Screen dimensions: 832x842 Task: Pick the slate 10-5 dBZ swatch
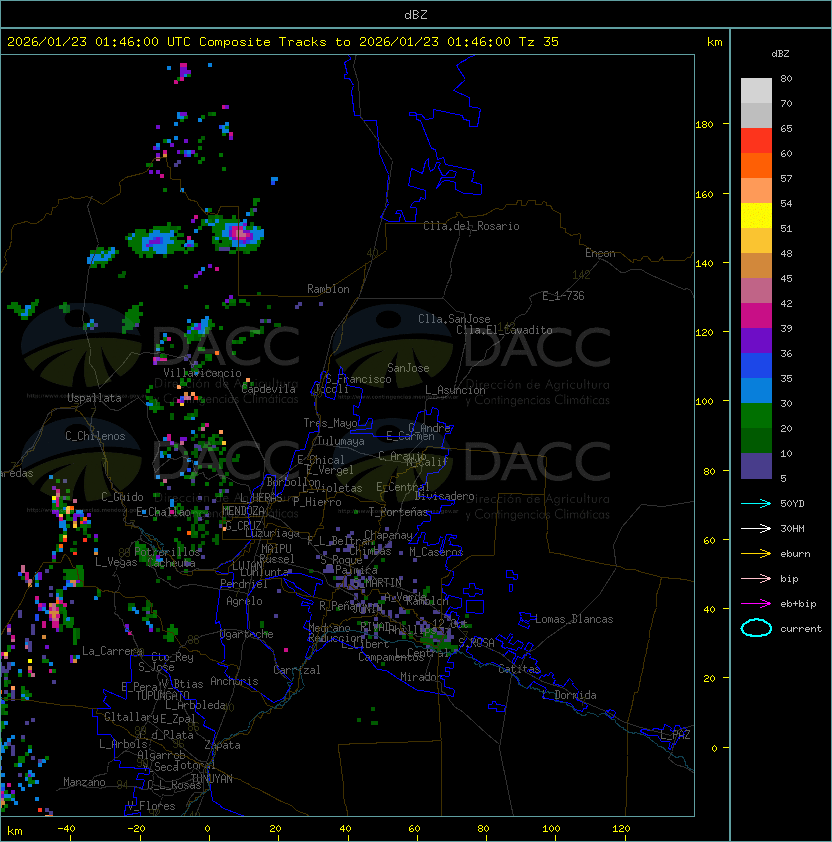pyautogui.click(x=756, y=466)
